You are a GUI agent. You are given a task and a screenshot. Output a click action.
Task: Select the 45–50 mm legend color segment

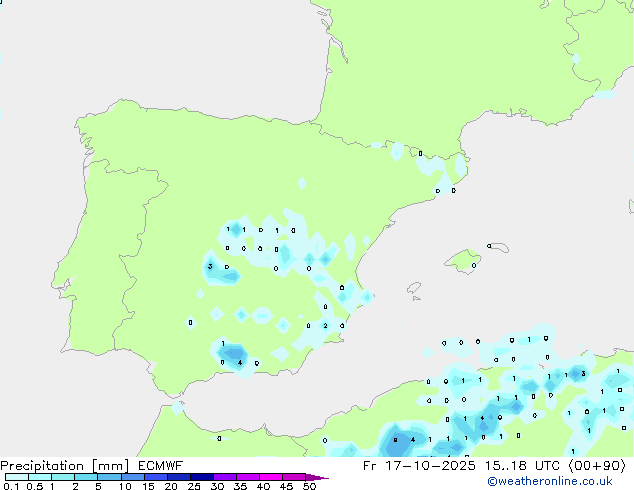[294, 477]
